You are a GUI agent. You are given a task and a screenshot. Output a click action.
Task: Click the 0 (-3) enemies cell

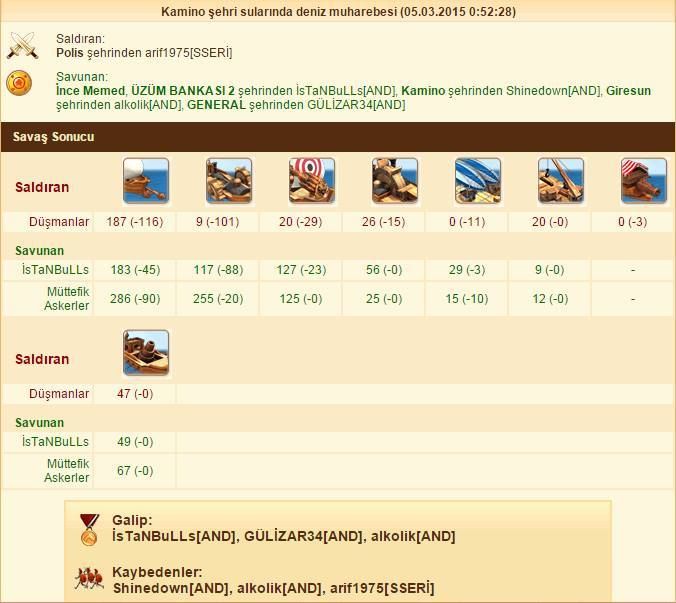pos(632,222)
